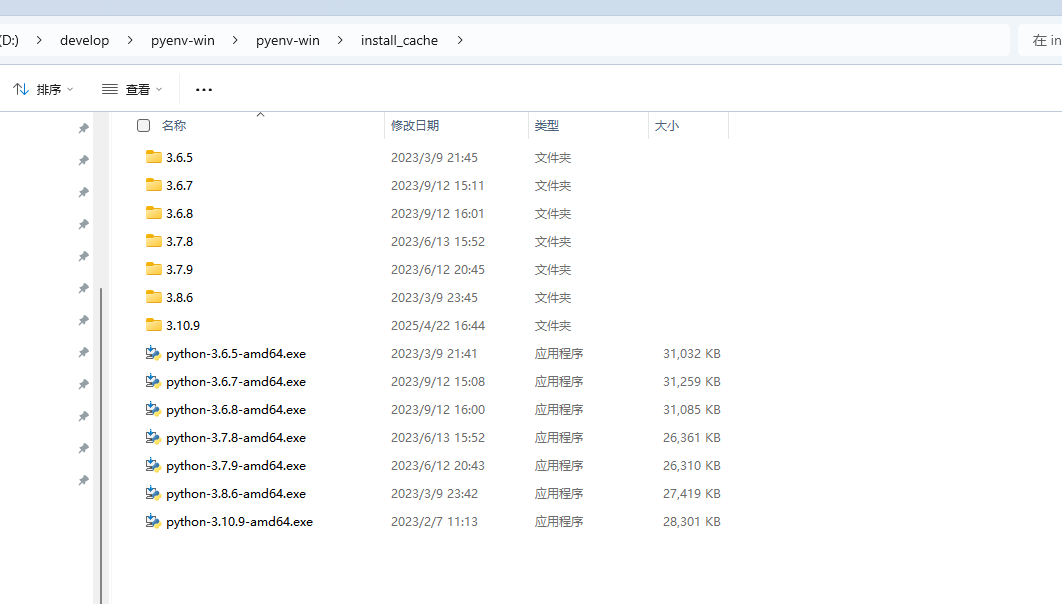Select python-3.7.9-amd64.exe installer icon
This screenshot has height=604, width=1062.
(x=153, y=465)
